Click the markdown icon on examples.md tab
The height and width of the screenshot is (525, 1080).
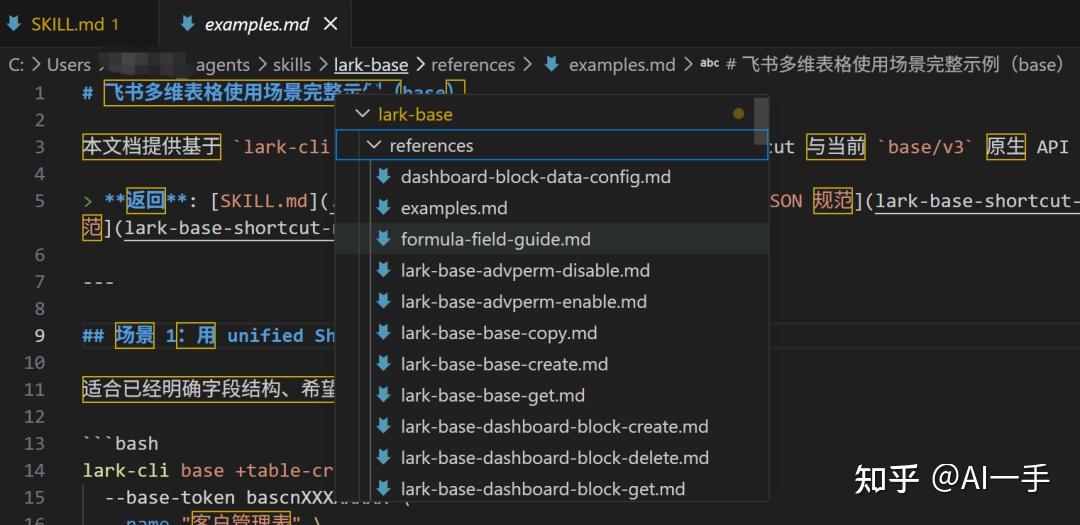tap(187, 25)
